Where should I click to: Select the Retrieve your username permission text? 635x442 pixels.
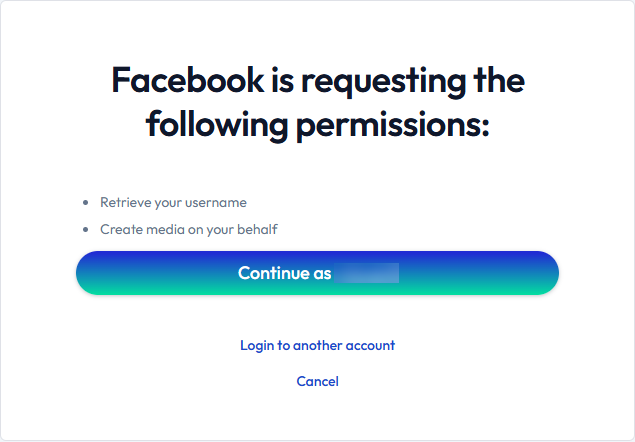click(173, 202)
